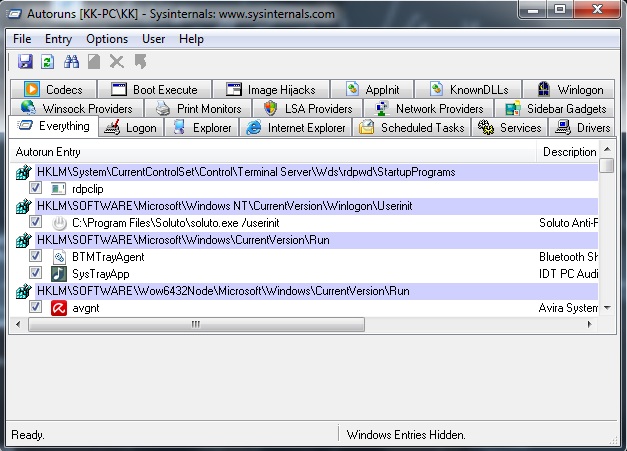This screenshot has width=627, height=451.
Task: Open the Internet Explorer tab
Action: click(296, 128)
